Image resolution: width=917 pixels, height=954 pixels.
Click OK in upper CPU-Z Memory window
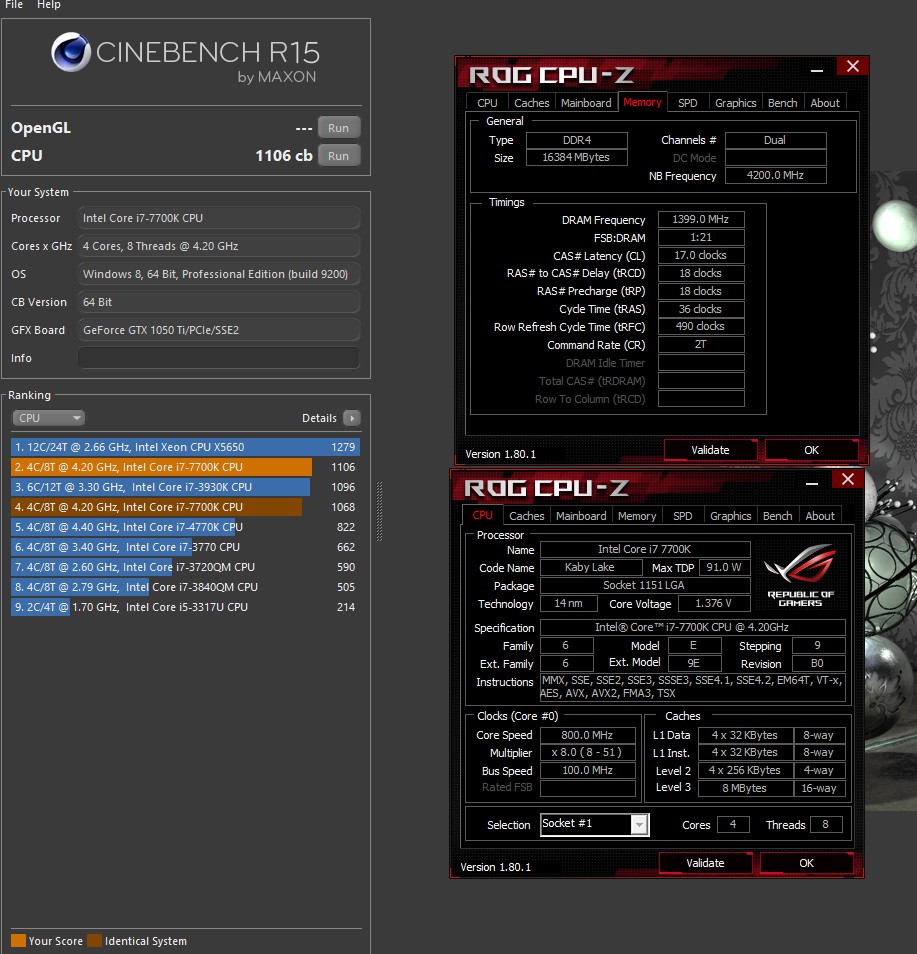tap(811, 450)
